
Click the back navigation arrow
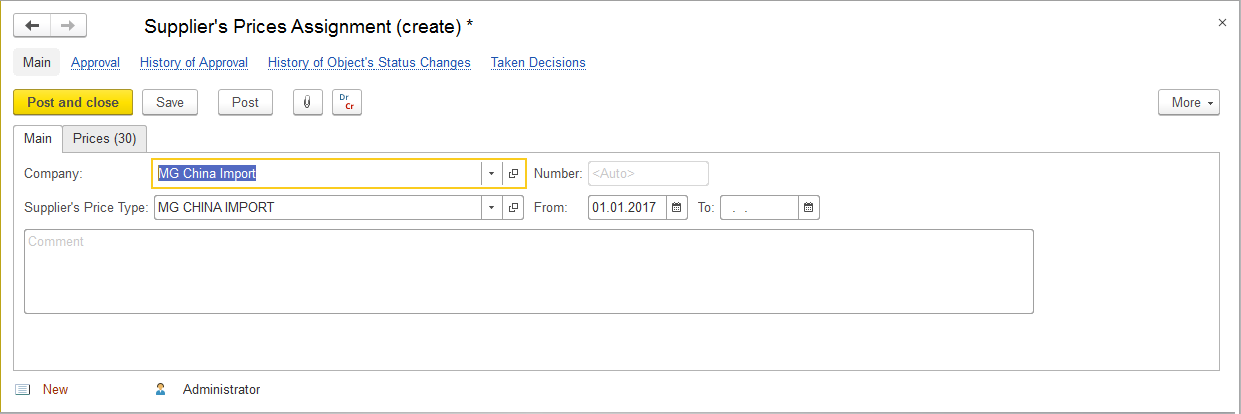(x=32, y=26)
